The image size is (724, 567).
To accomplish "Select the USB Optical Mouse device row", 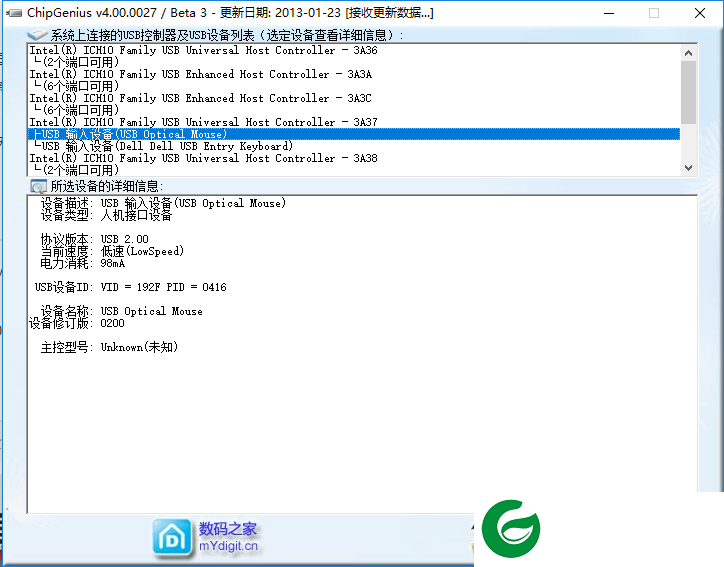I will coord(354,134).
